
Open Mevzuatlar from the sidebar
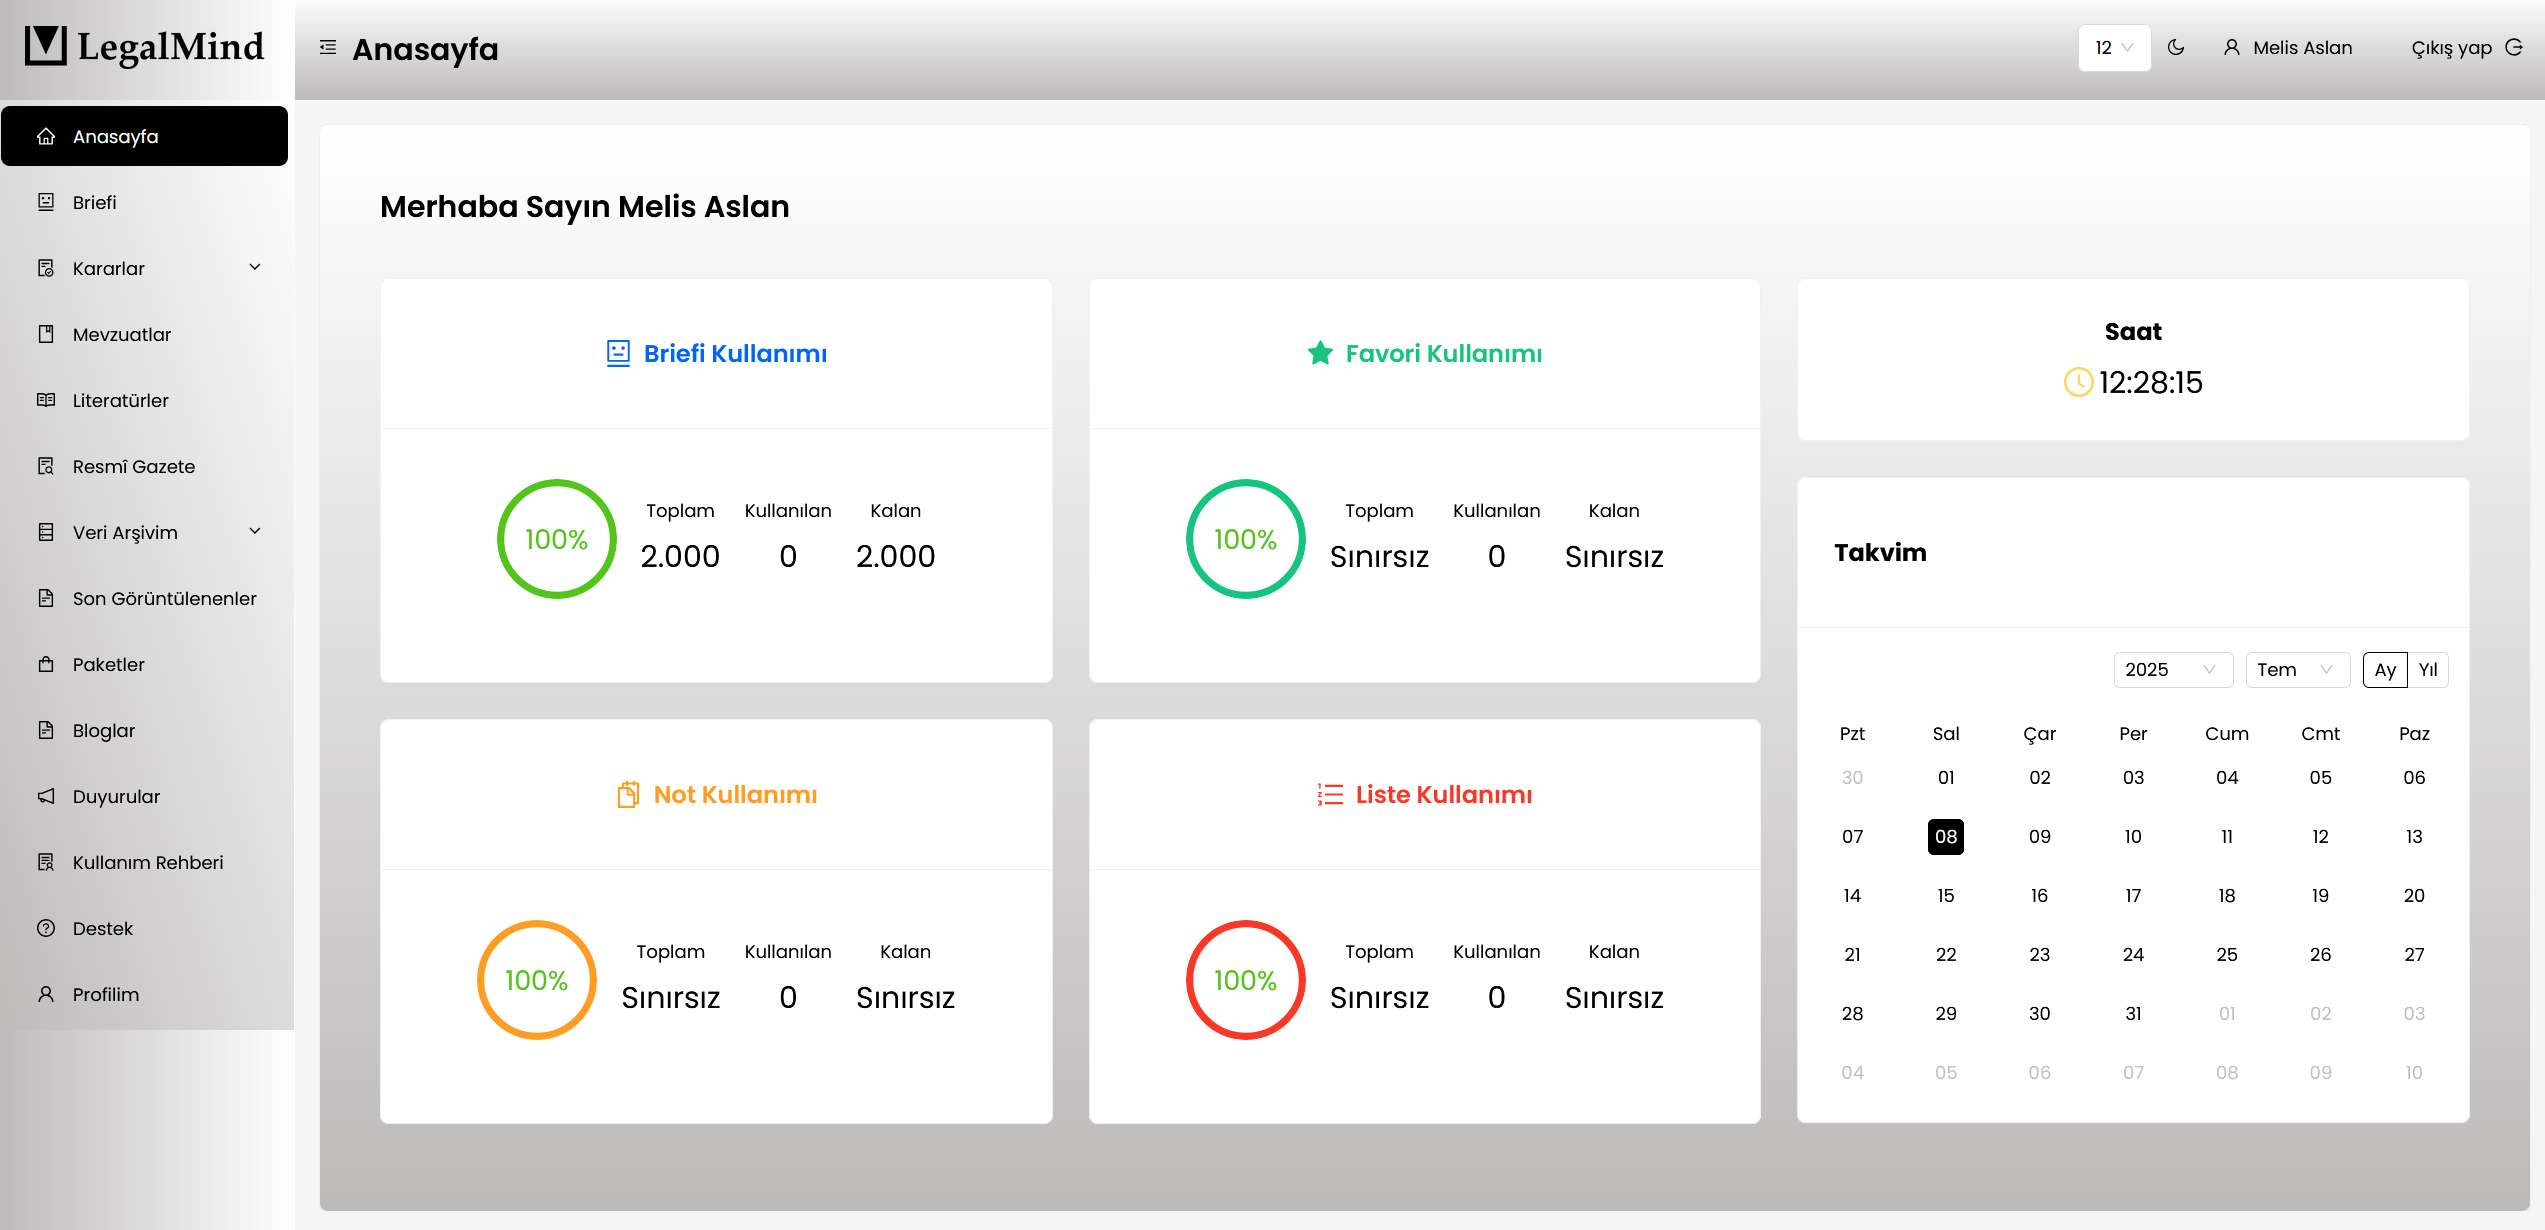[122, 334]
